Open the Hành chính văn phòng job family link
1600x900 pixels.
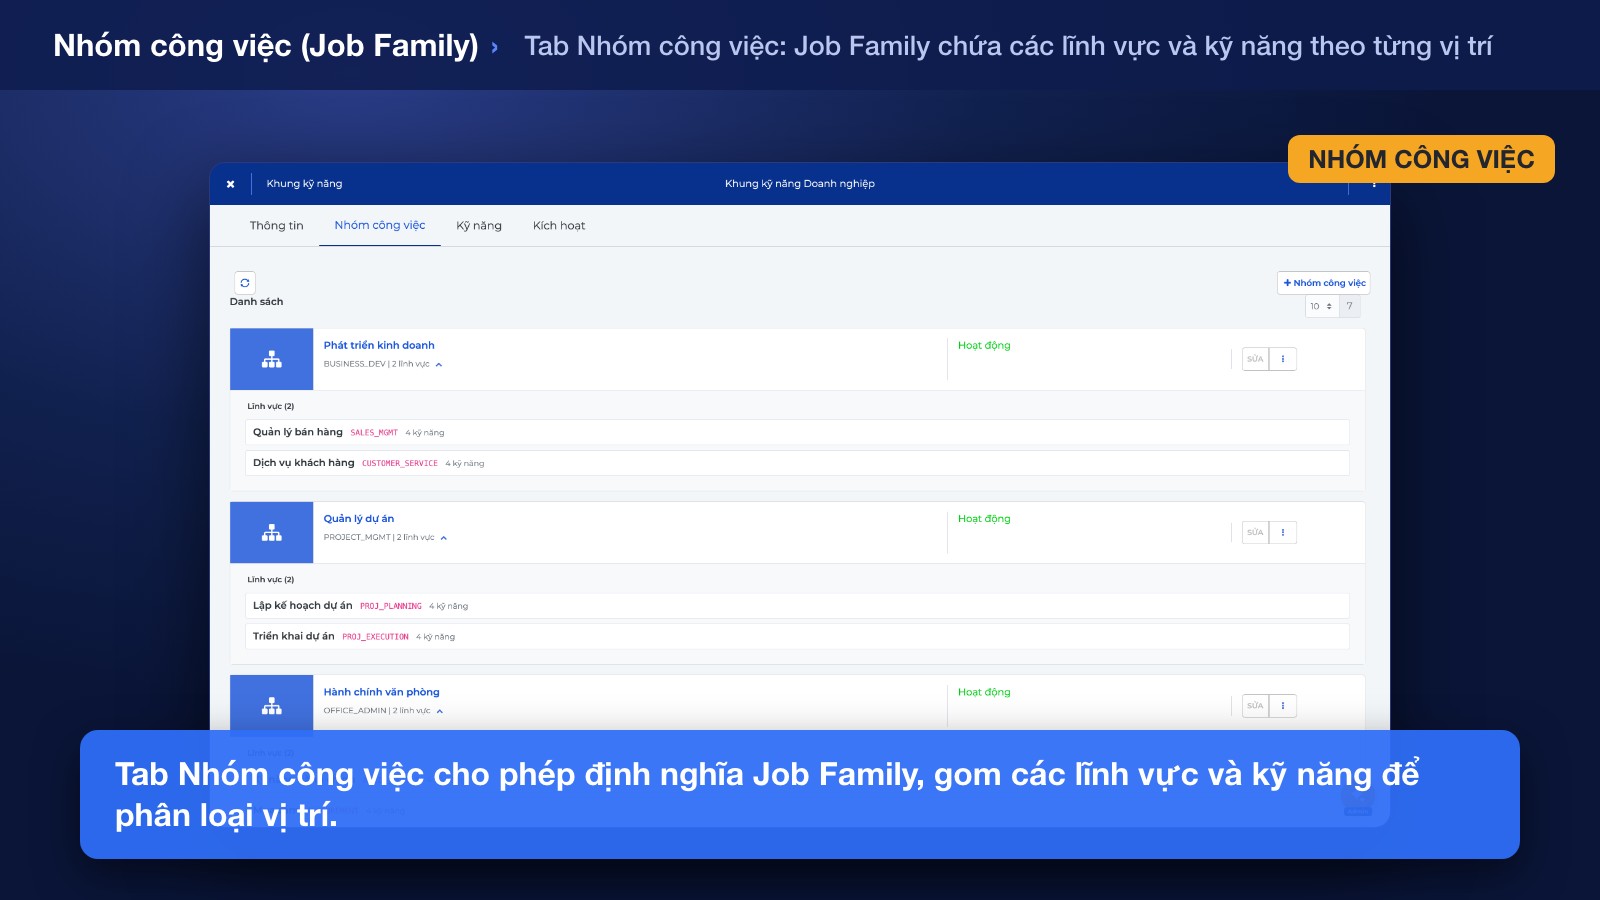tap(381, 692)
